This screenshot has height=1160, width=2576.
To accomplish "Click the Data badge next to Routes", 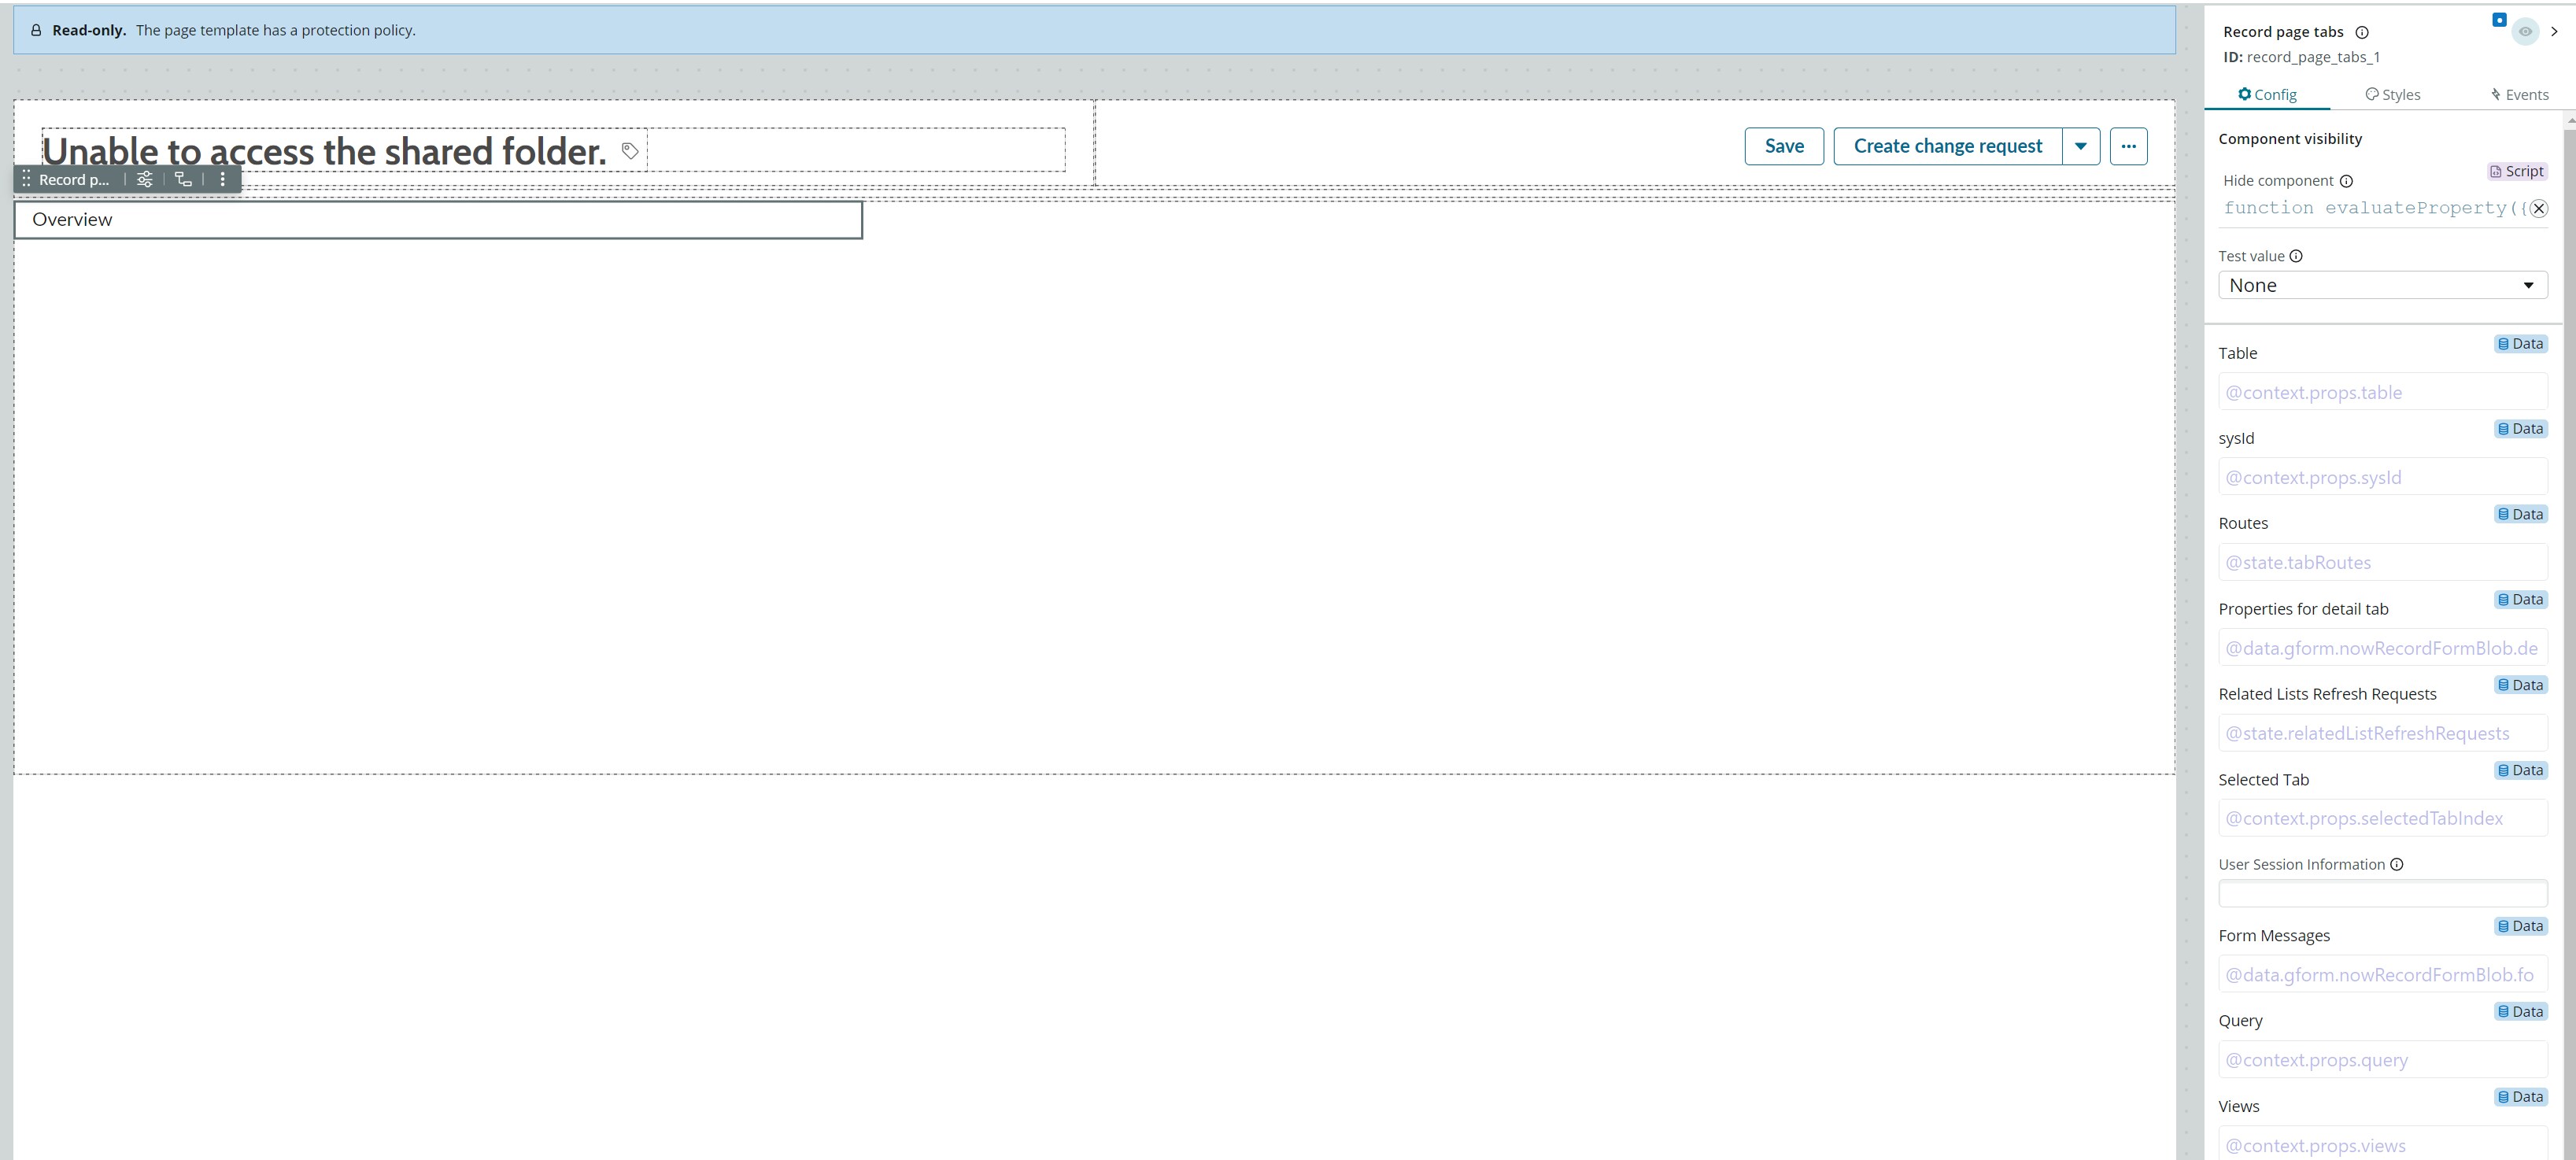I will [2520, 514].
